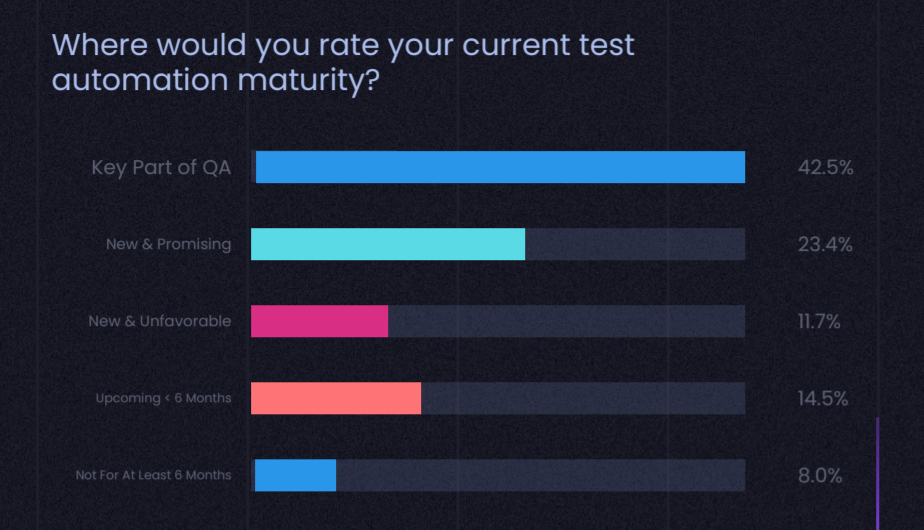924x530 pixels.
Task: Click the blue Not For At Least 6 Months bar
Action: (x=295, y=475)
